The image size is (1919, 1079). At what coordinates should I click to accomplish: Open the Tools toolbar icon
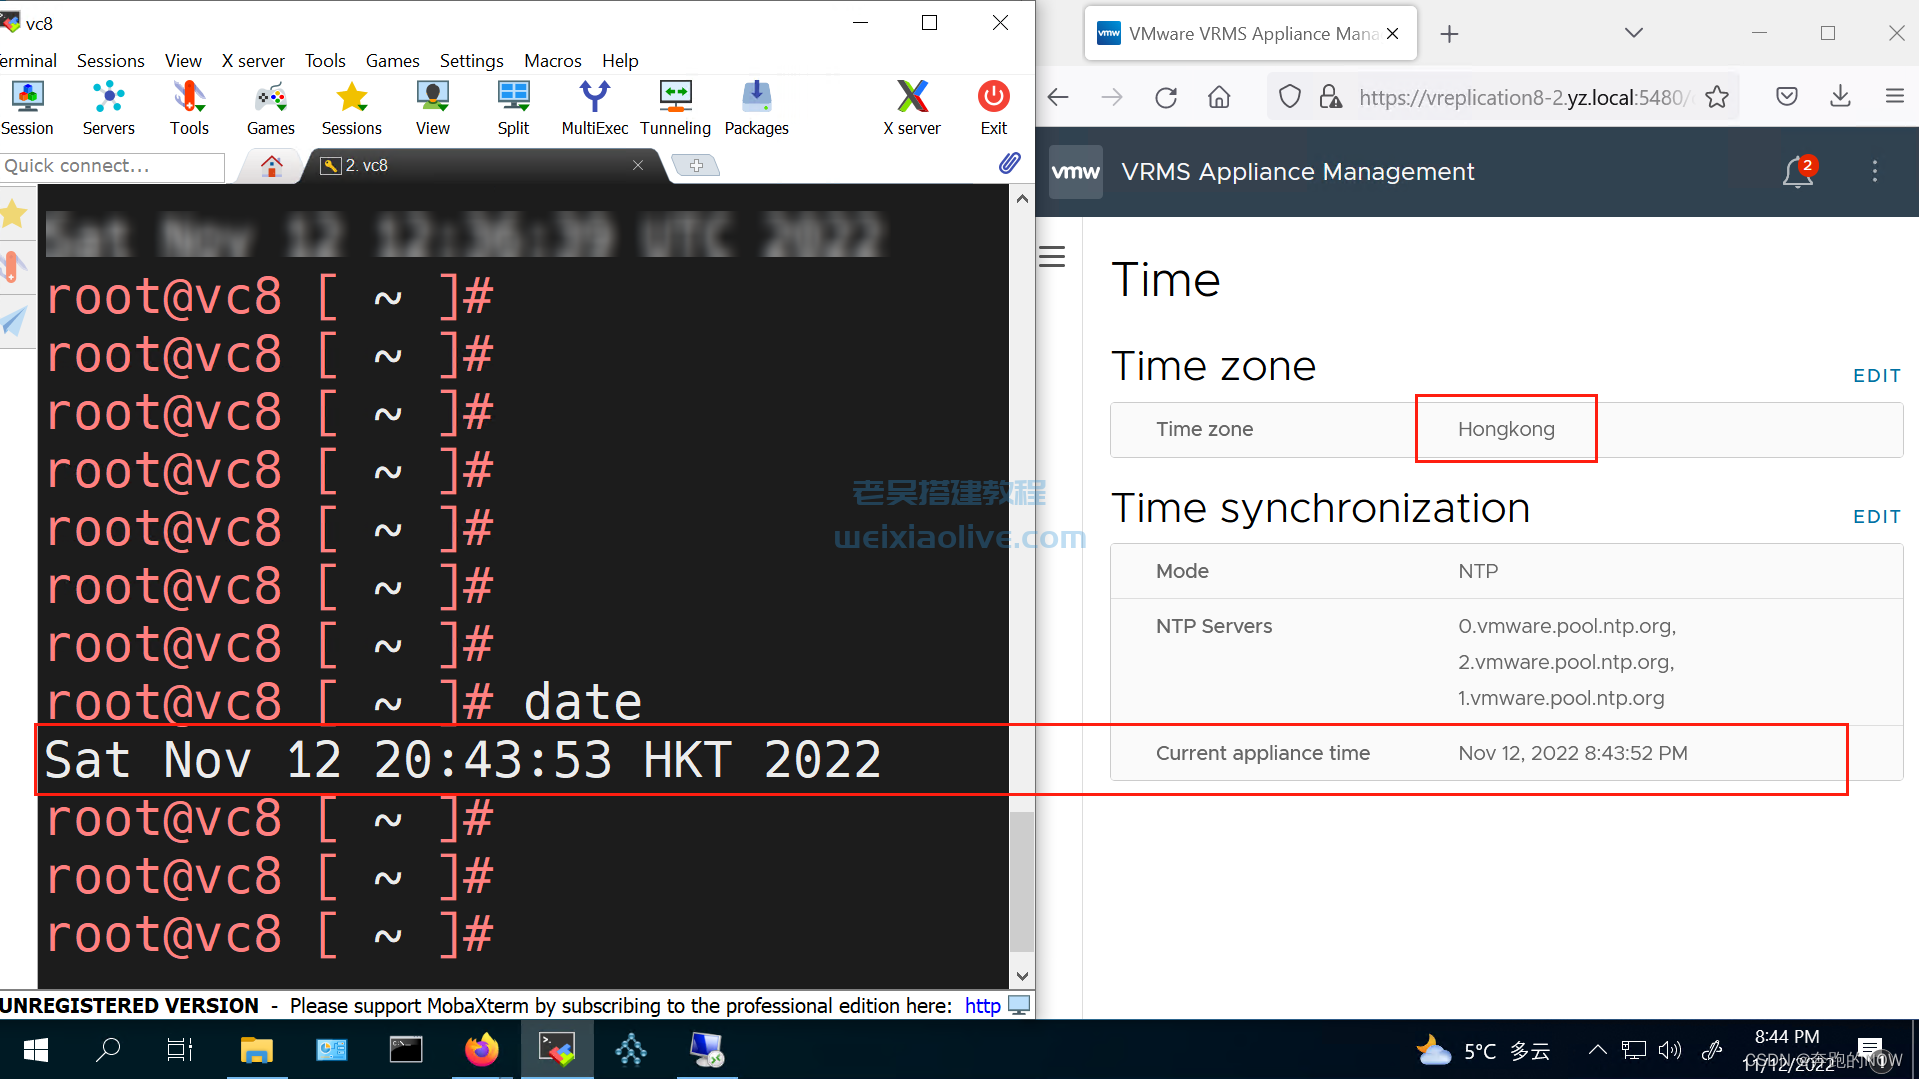pyautogui.click(x=189, y=108)
